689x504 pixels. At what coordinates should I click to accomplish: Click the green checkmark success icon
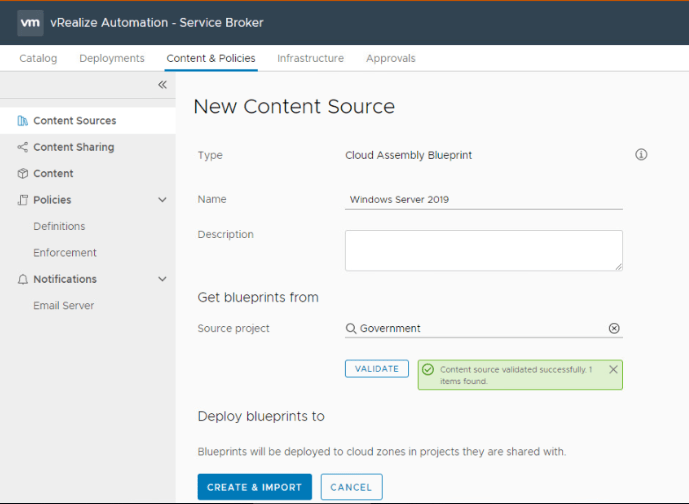[x=428, y=369]
